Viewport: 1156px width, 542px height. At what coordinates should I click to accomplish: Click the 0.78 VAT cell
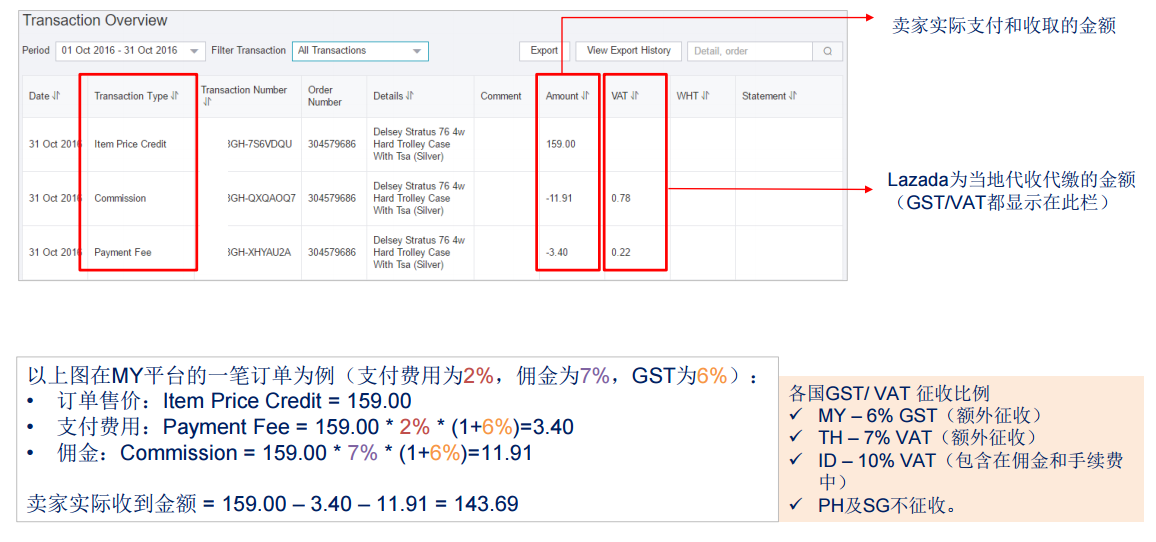[620, 198]
